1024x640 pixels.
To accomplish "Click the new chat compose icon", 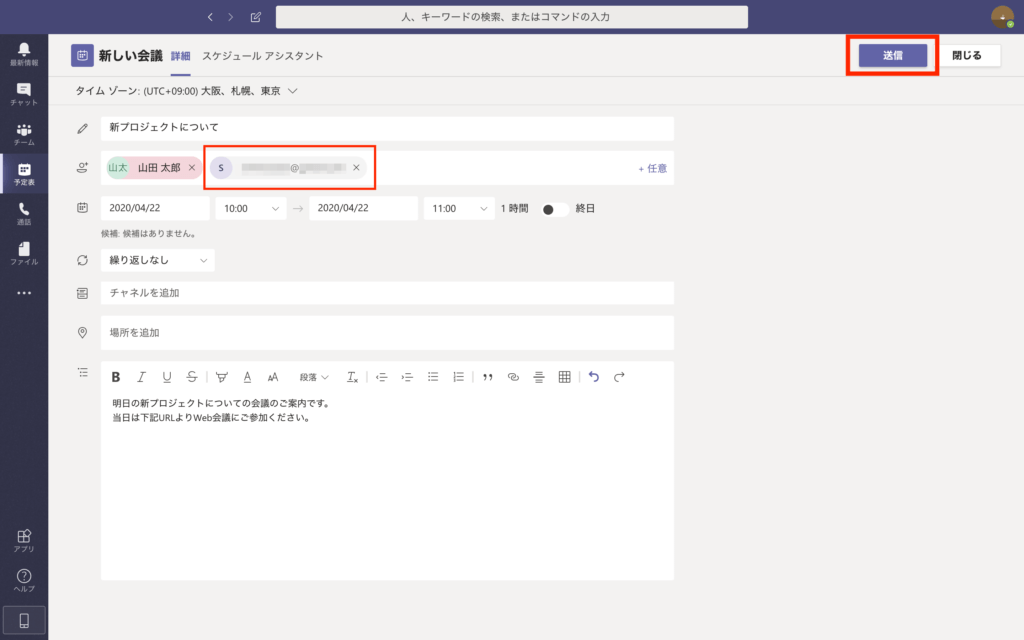I will (256, 17).
